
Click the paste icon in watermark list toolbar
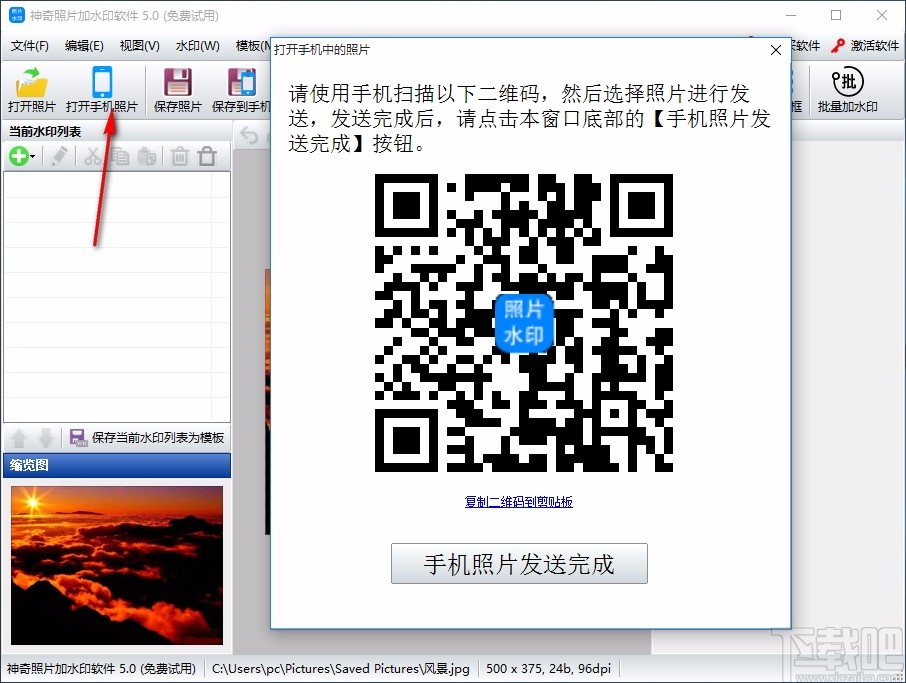[x=147, y=156]
